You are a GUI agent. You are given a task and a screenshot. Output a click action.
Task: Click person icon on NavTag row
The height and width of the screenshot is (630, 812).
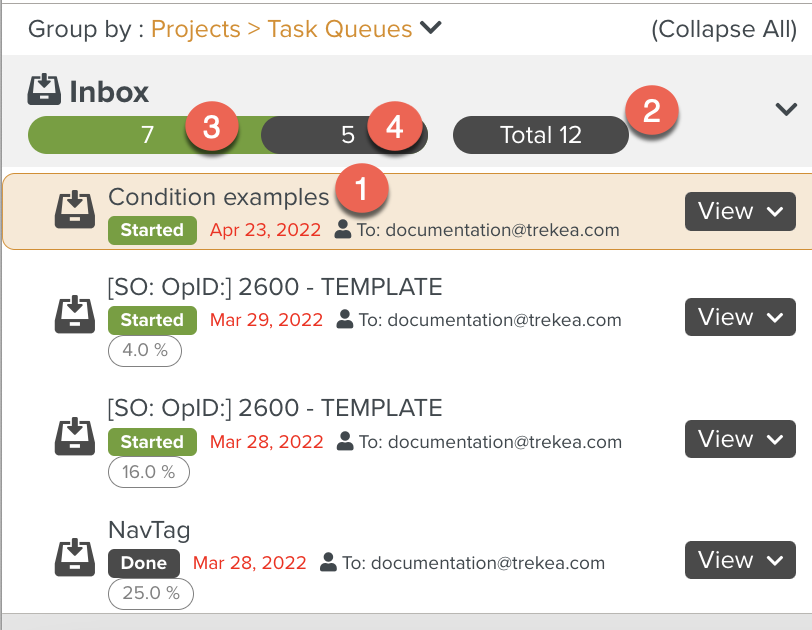pos(327,563)
